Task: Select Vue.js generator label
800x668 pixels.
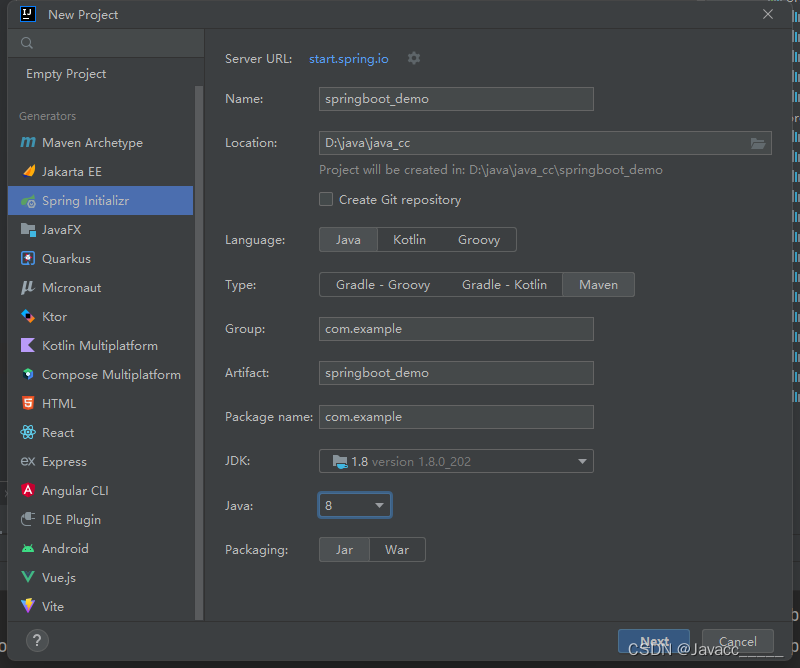Action: tap(59, 578)
